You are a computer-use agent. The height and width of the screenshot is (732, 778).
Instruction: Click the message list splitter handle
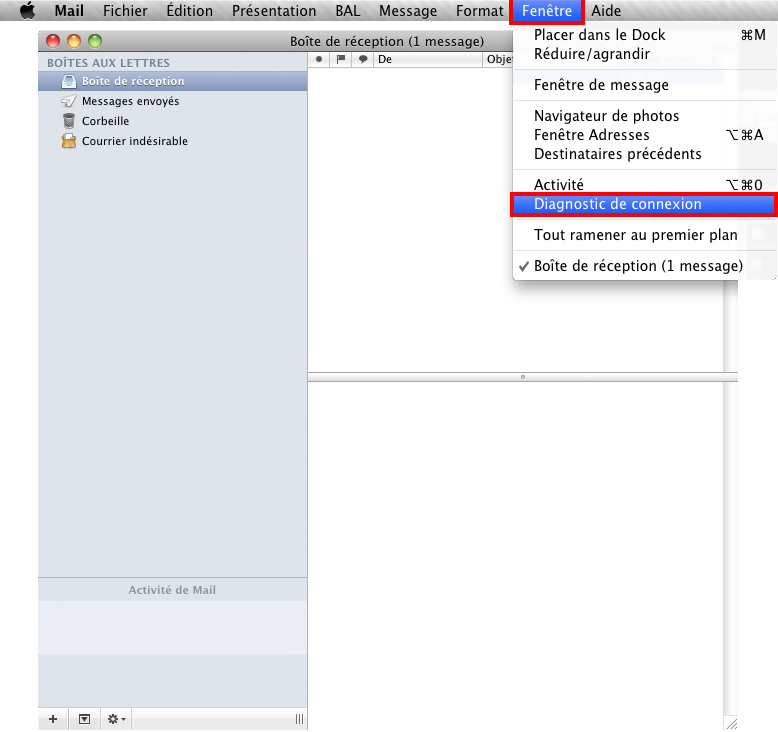coord(523,377)
